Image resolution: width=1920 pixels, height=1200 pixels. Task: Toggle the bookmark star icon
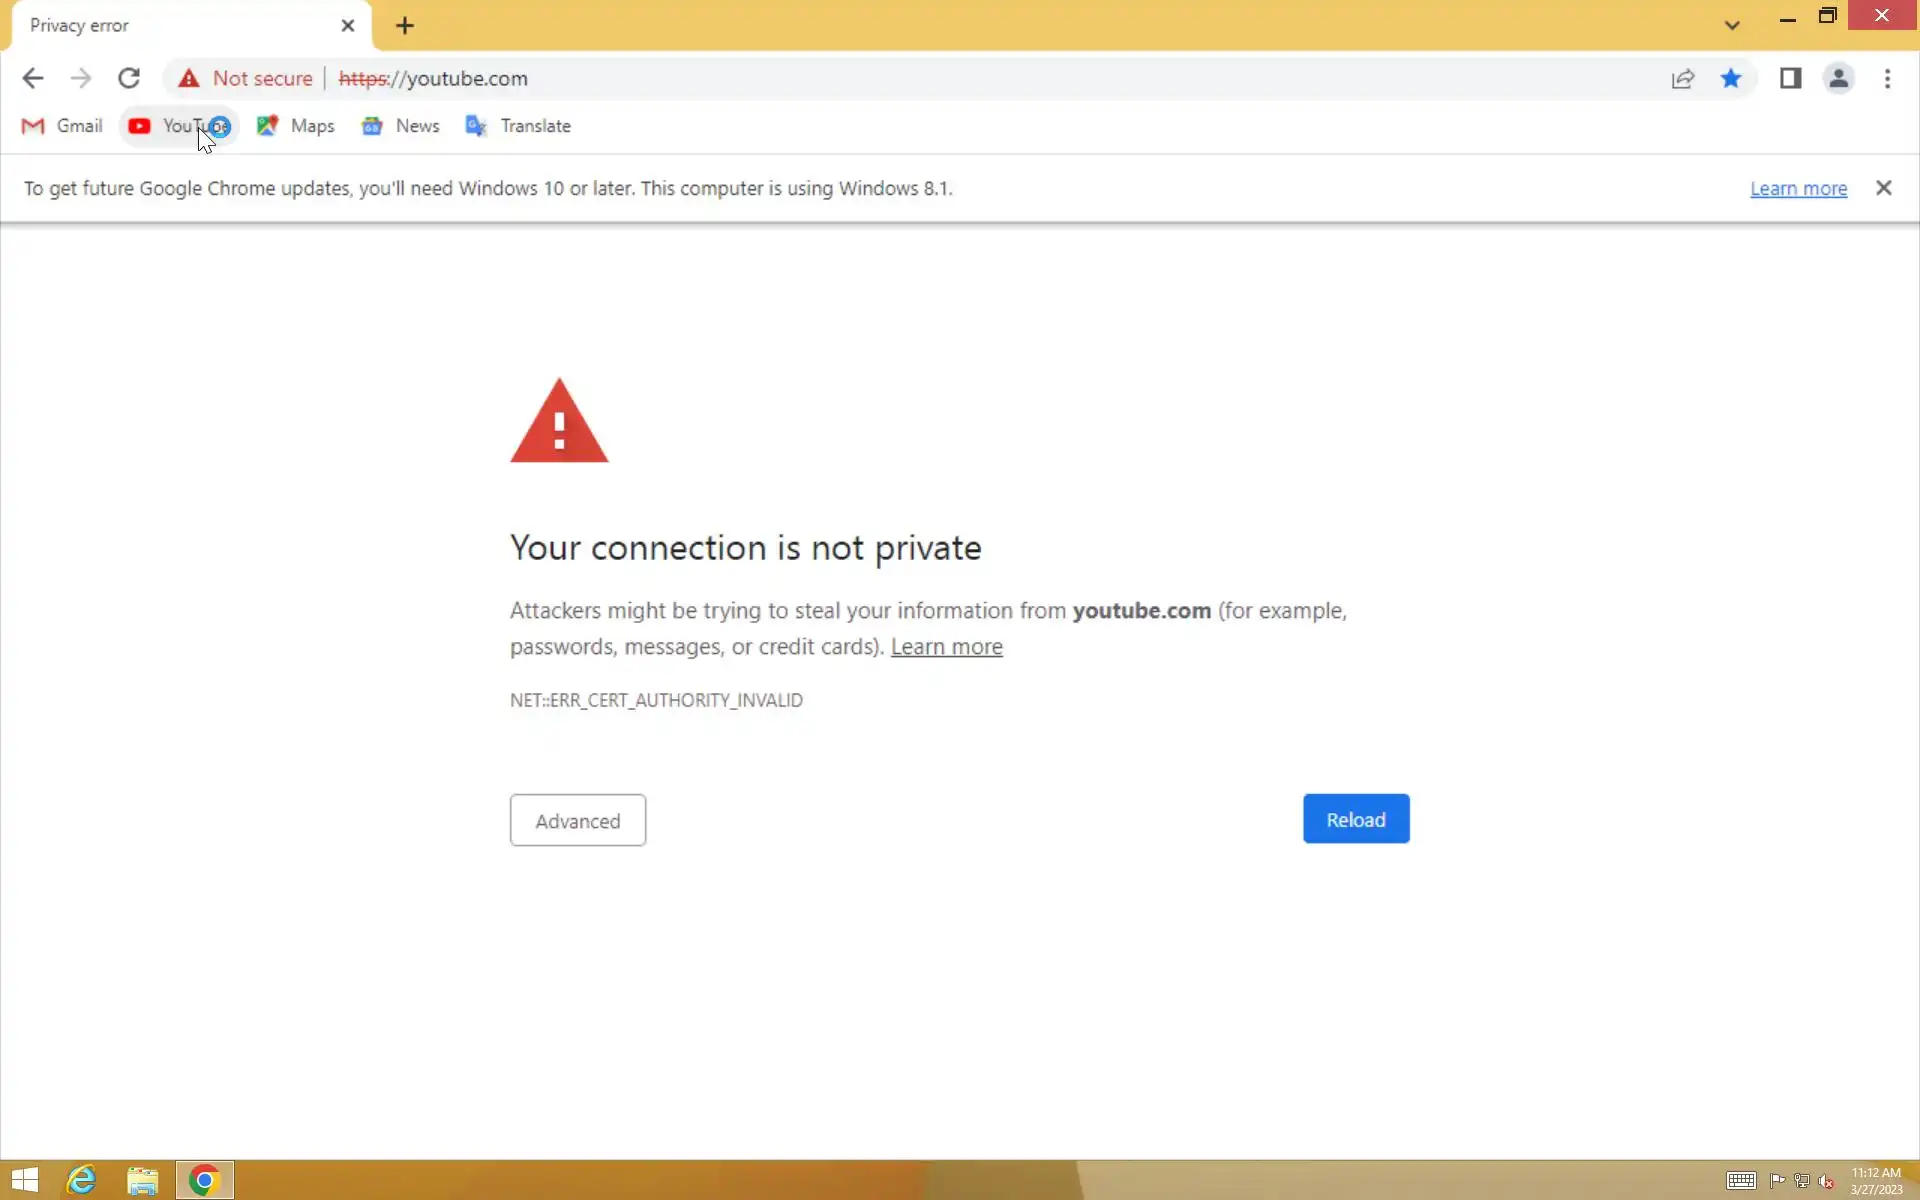click(x=1731, y=78)
